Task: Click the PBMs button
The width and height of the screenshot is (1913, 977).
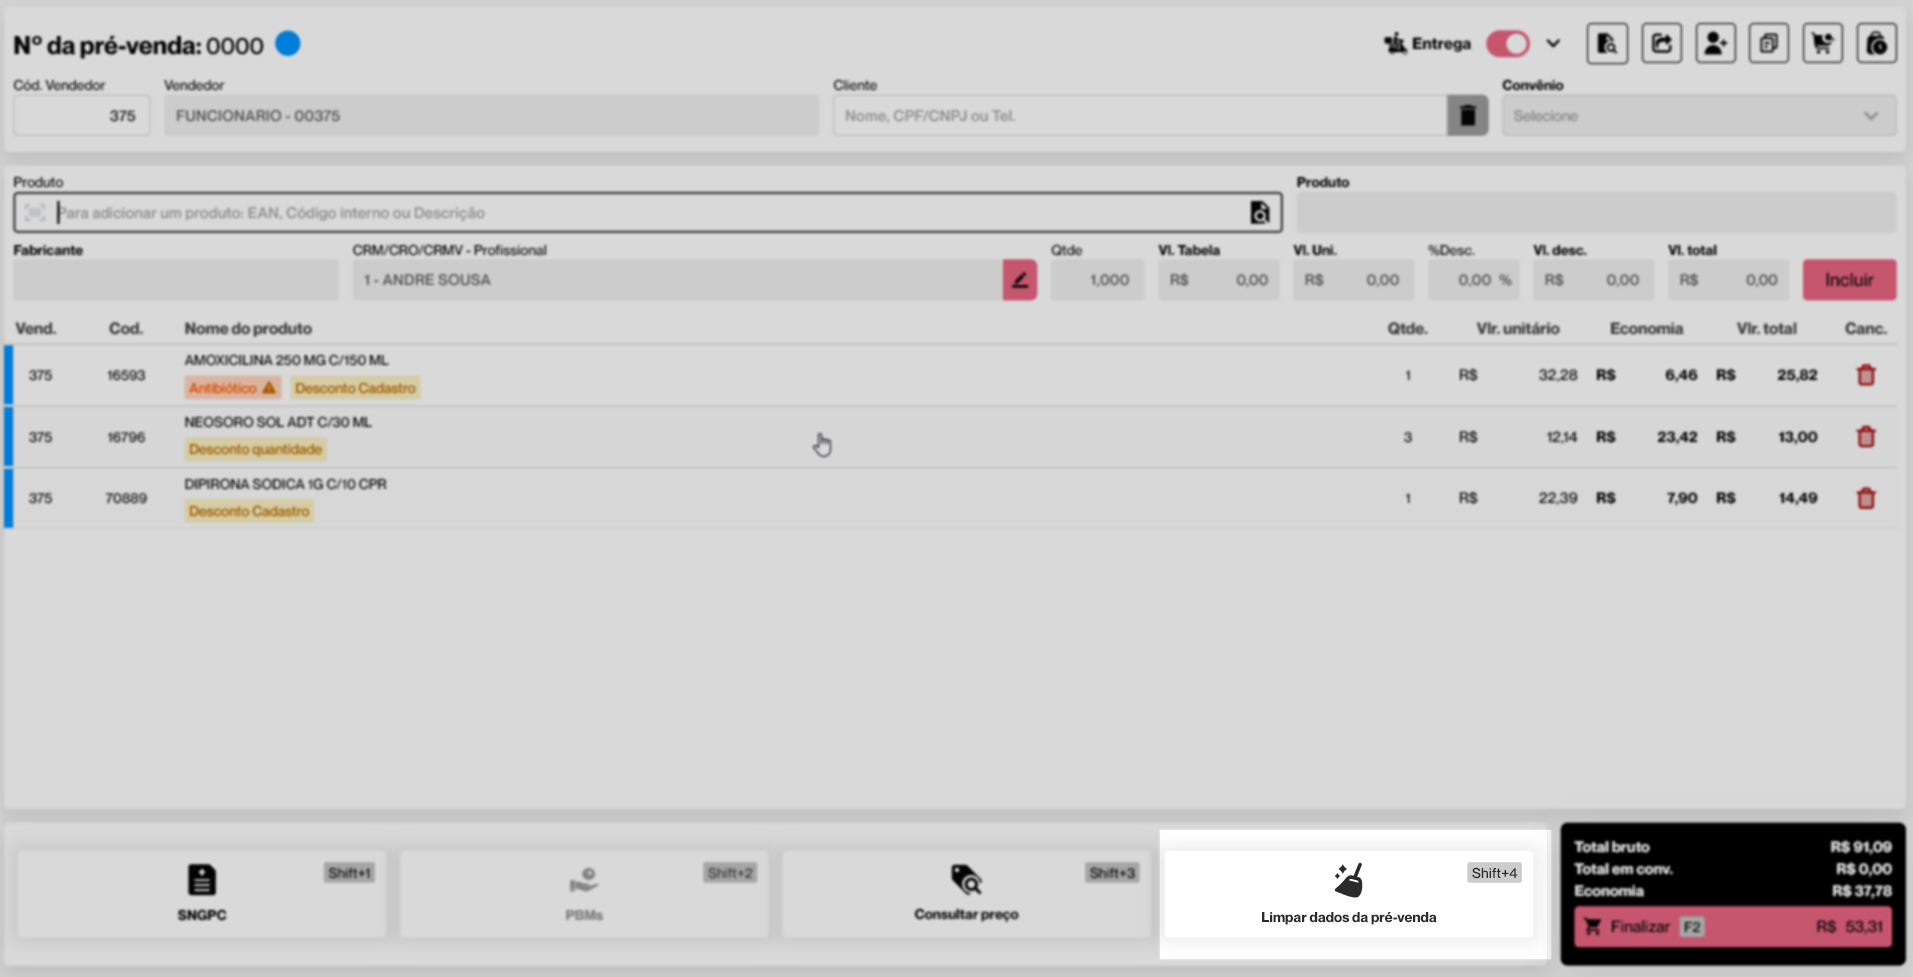Action: (x=584, y=894)
